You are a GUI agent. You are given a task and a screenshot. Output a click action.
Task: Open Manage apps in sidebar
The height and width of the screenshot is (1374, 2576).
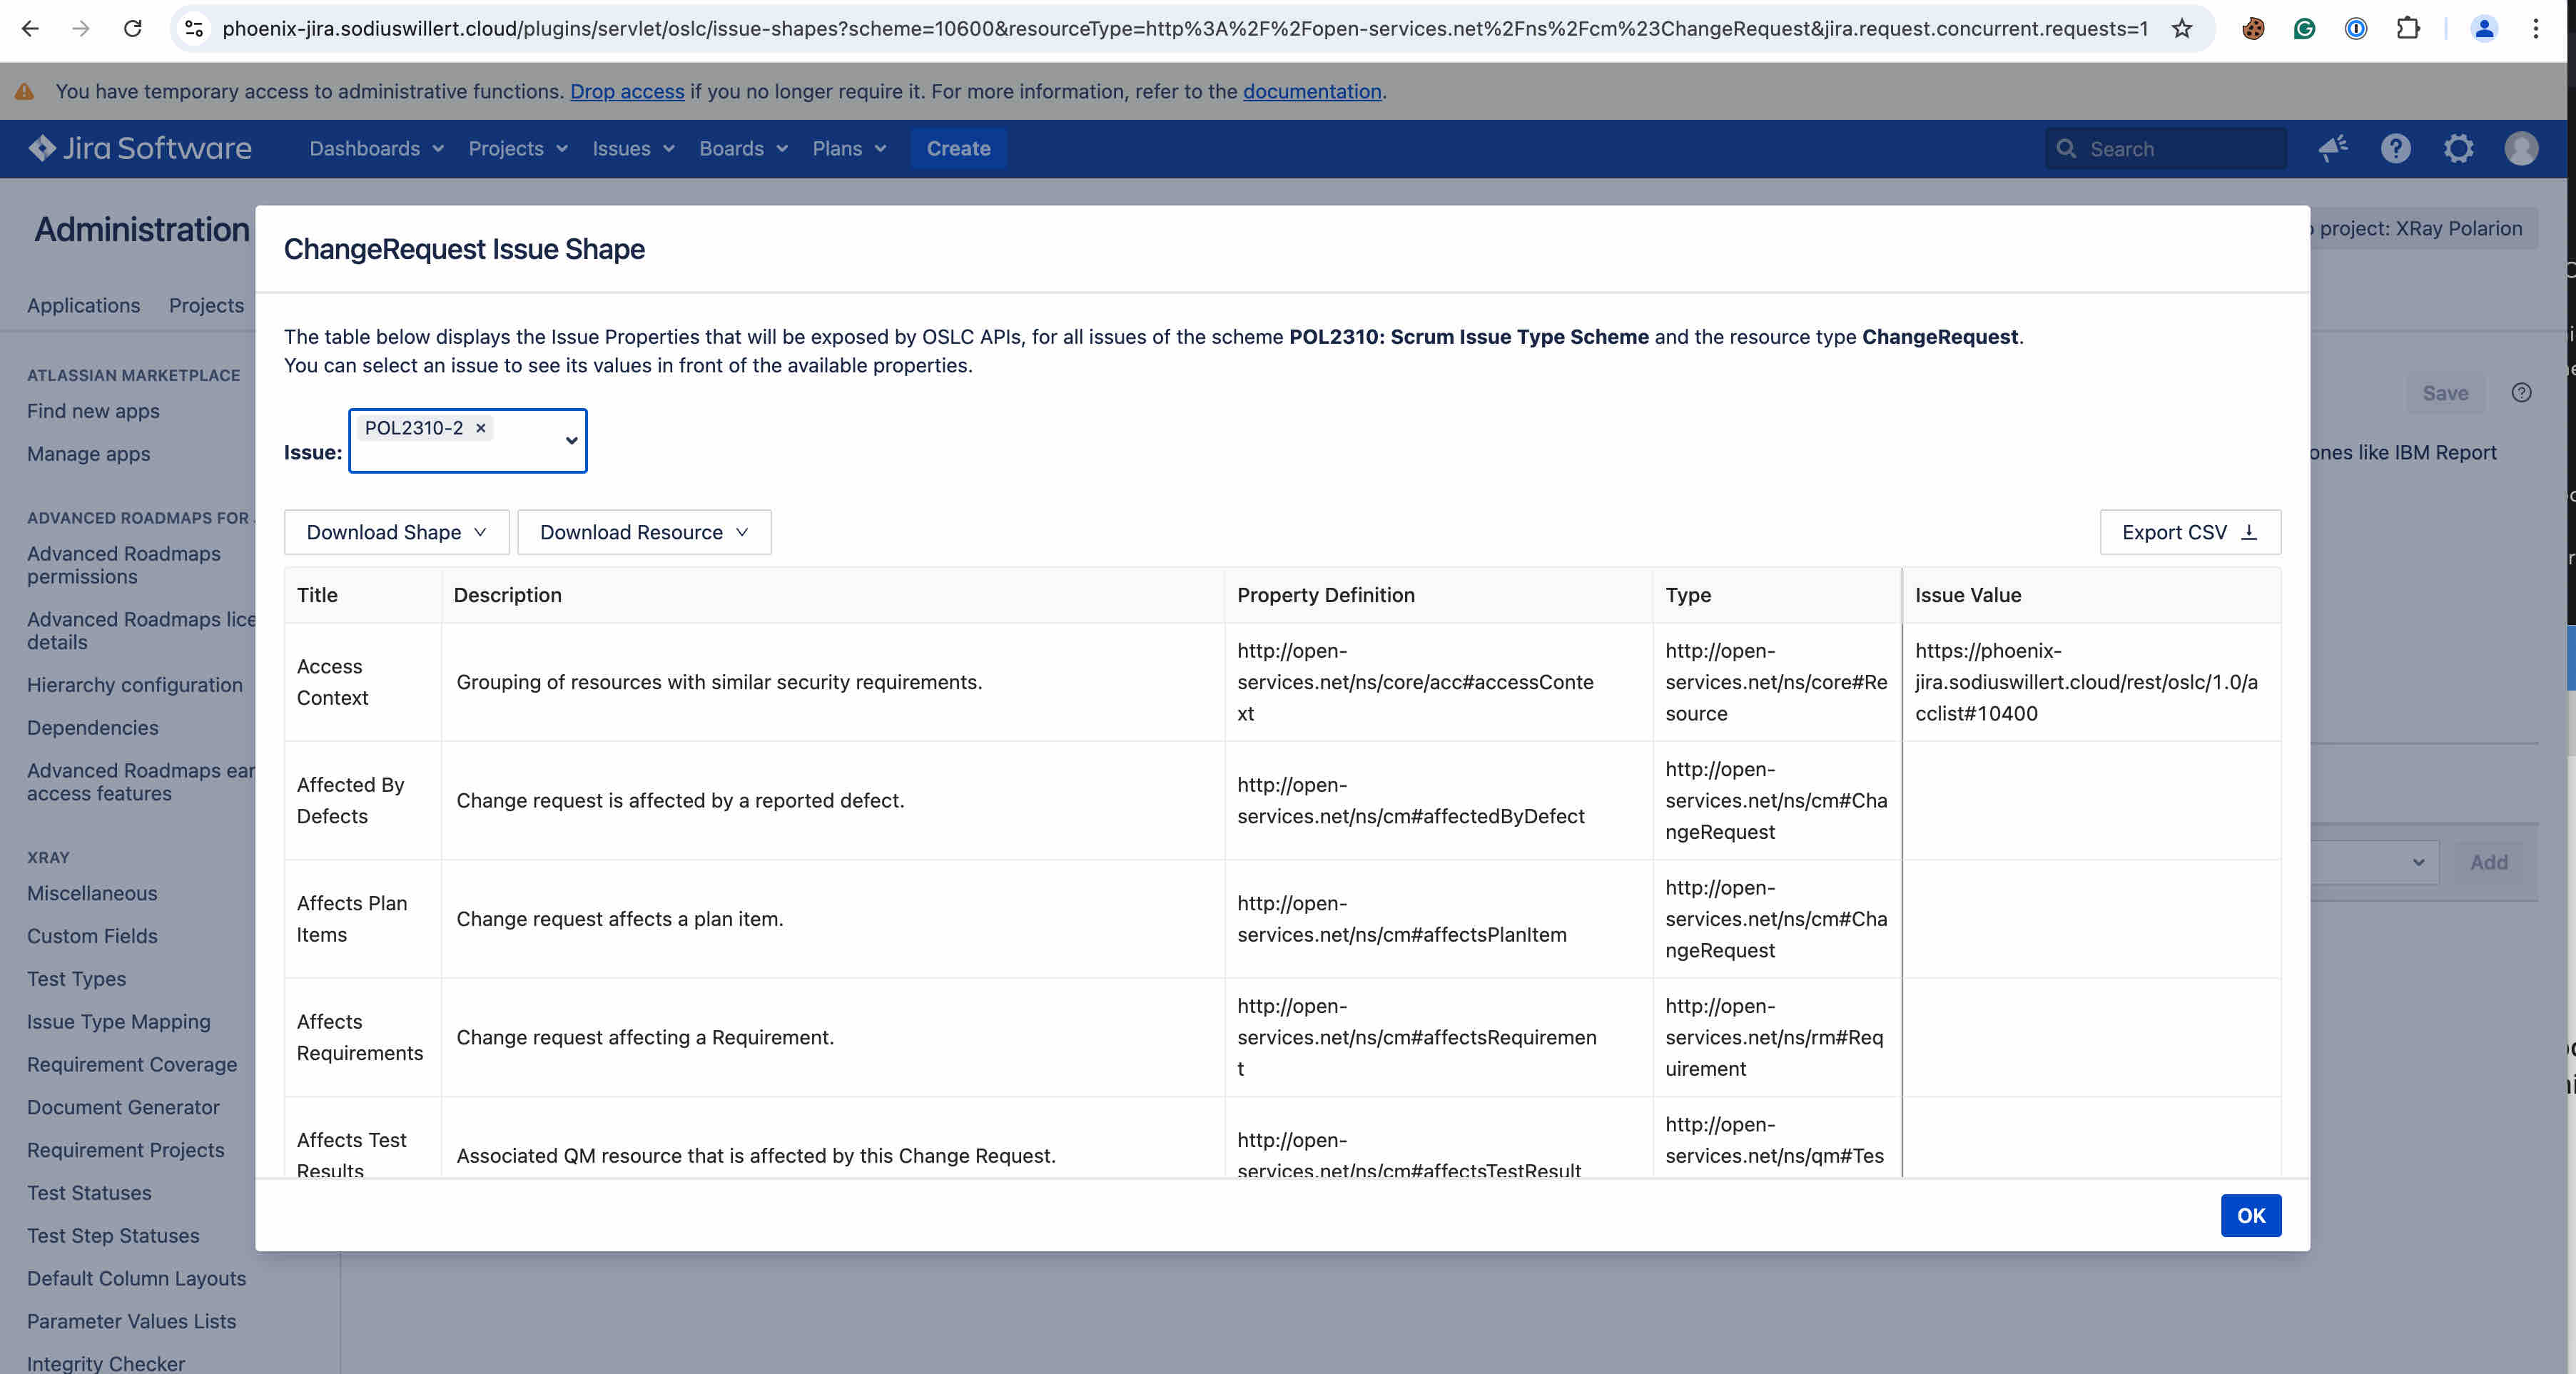point(88,454)
